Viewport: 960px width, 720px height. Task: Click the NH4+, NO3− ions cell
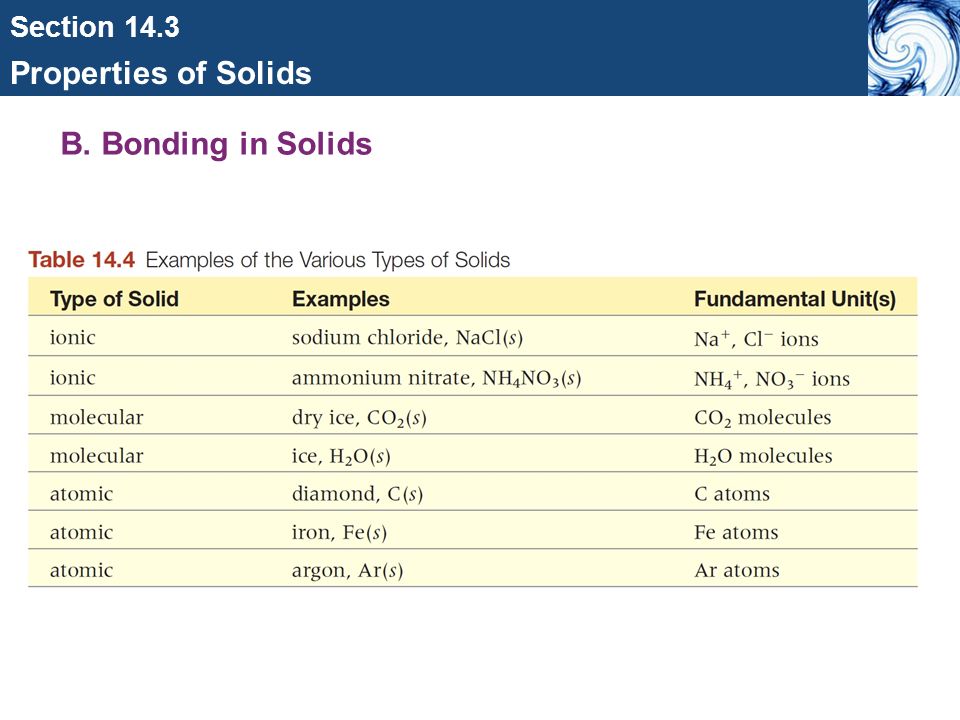771,379
